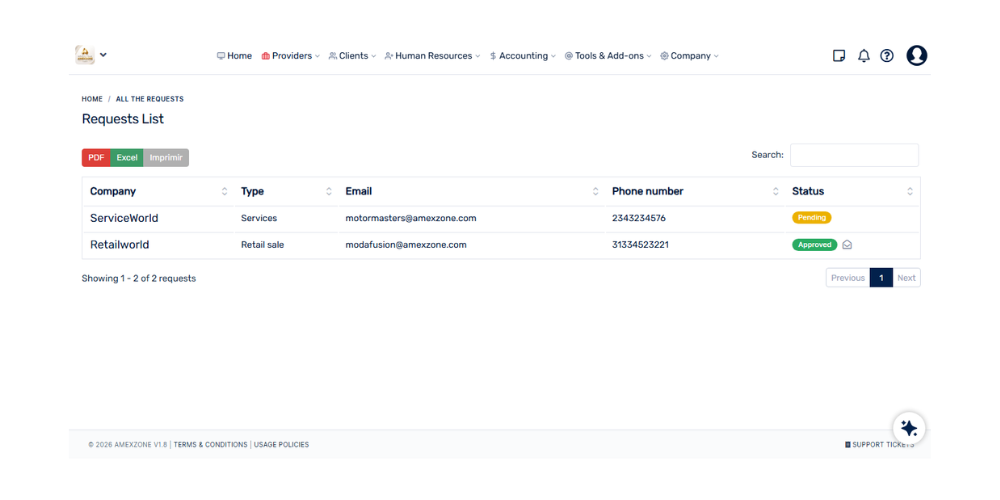This screenshot has height=500, width=1000.
Task: Click the company logo icon
Action: [85, 55]
